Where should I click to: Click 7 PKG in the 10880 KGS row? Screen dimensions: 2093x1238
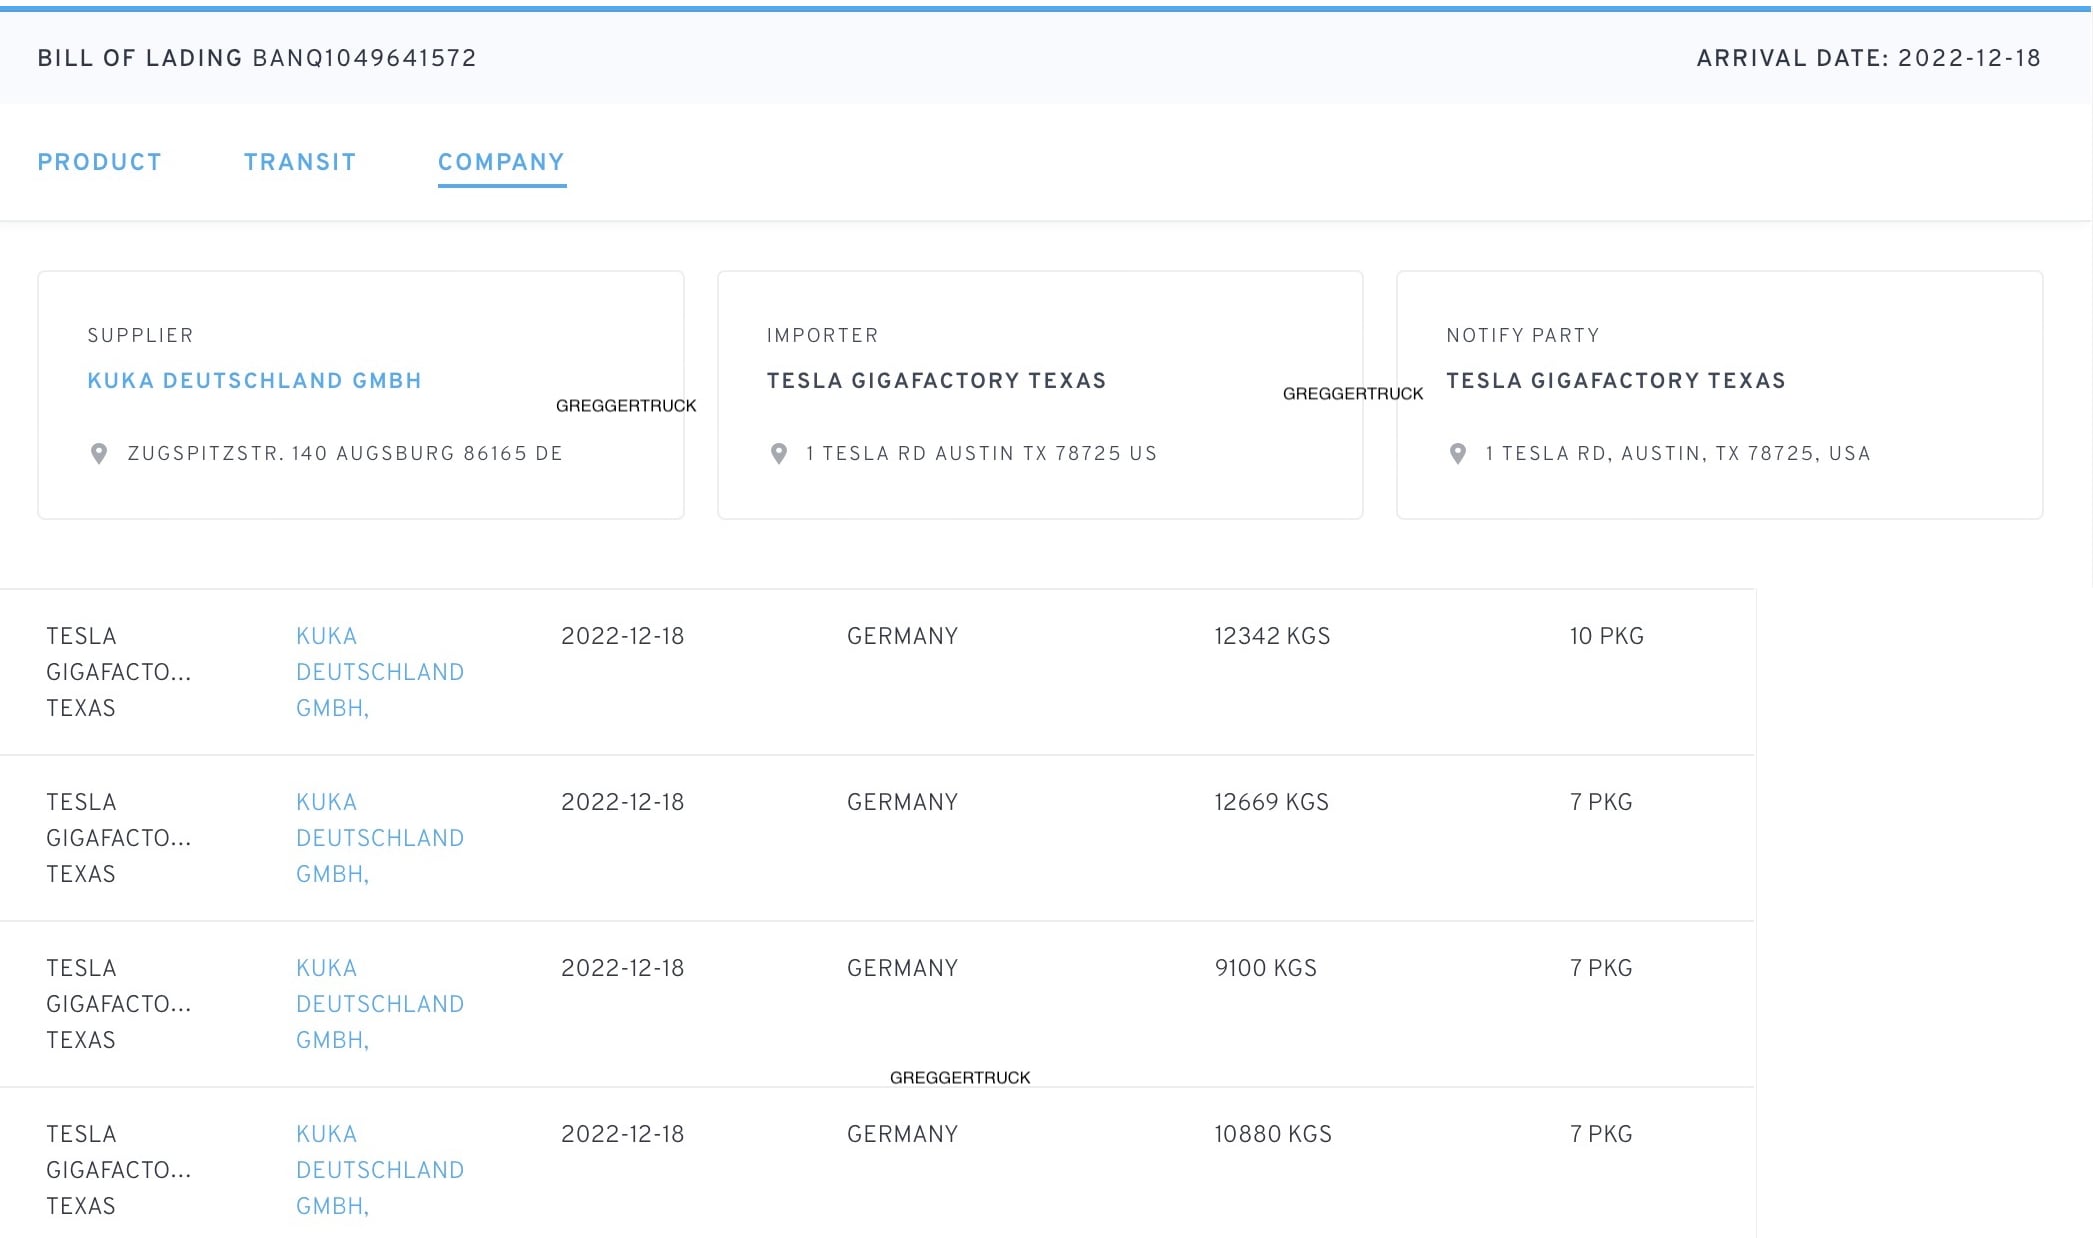click(x=1600, y=1134)
